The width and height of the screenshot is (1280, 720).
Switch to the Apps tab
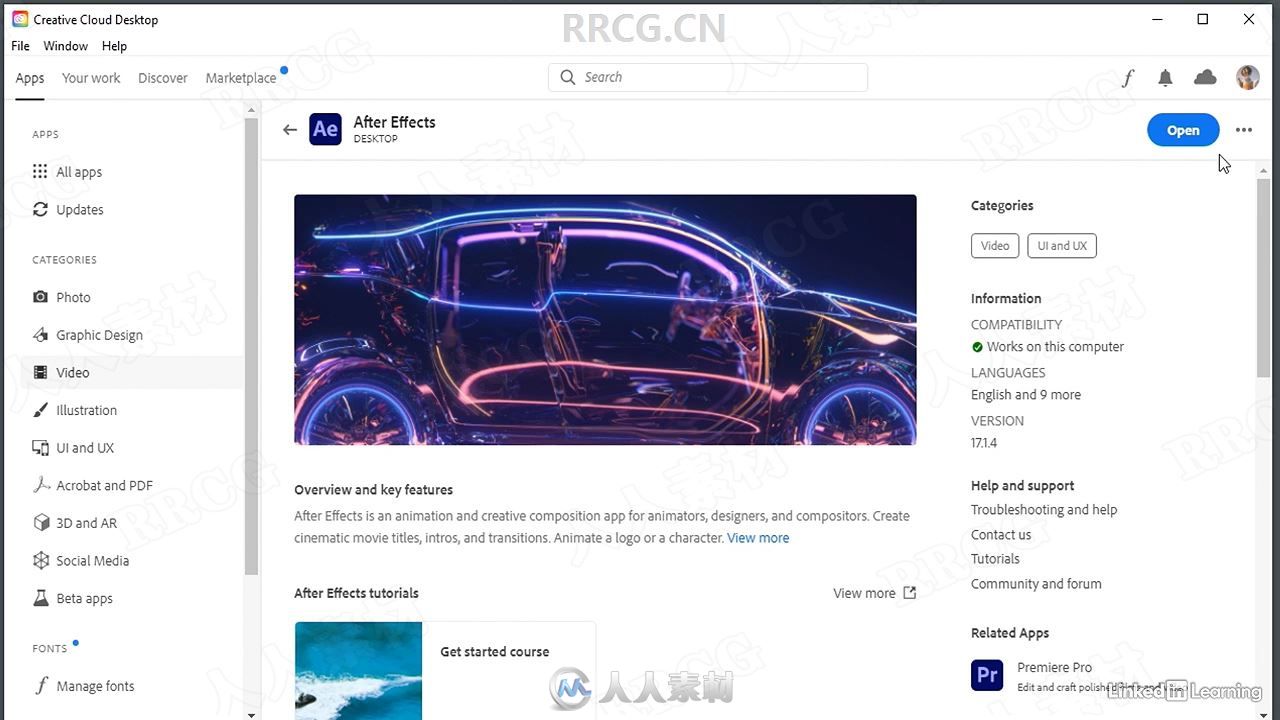tap(30, 78)
